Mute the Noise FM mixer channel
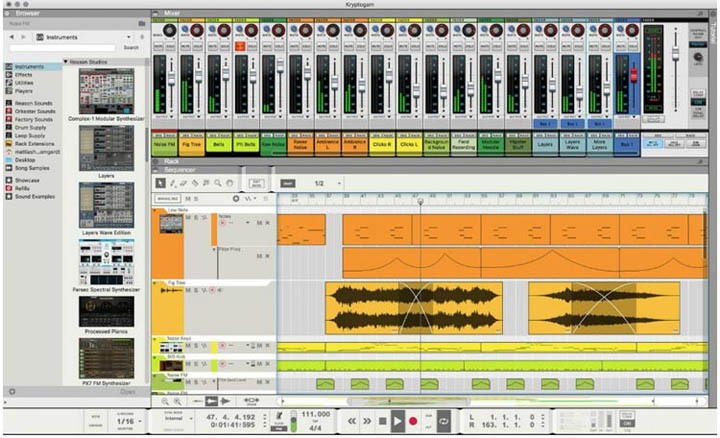This screenshot has width=720, height=438. 160,47
